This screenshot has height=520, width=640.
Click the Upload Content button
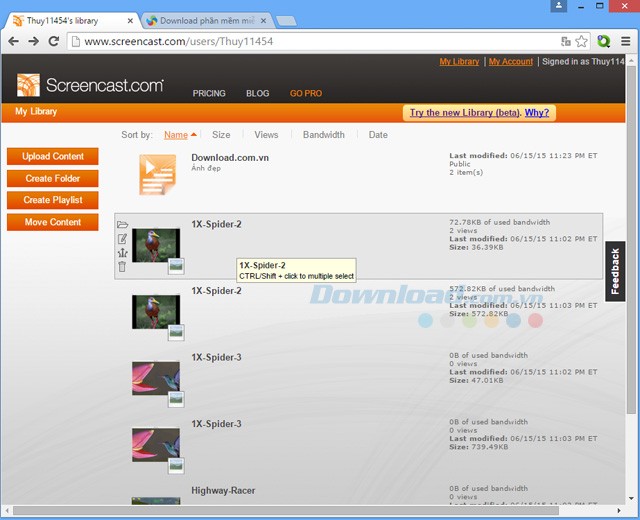coord(53,156)
